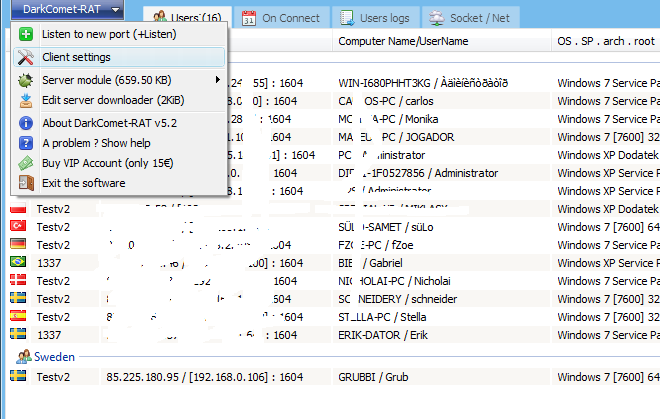Click the document icon on Users logs tab
The height and width of the screenshot is (419, 660).
pos(347,18)
